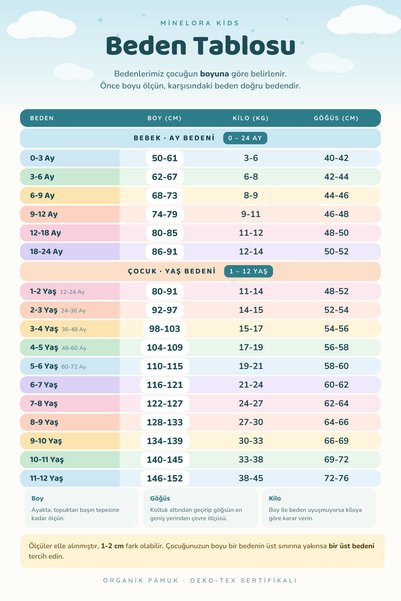The width and height of the screenshot is (401, 601).
Task: Click the GÖĞÜS (CM) column header
Action: tap(336, 118)
